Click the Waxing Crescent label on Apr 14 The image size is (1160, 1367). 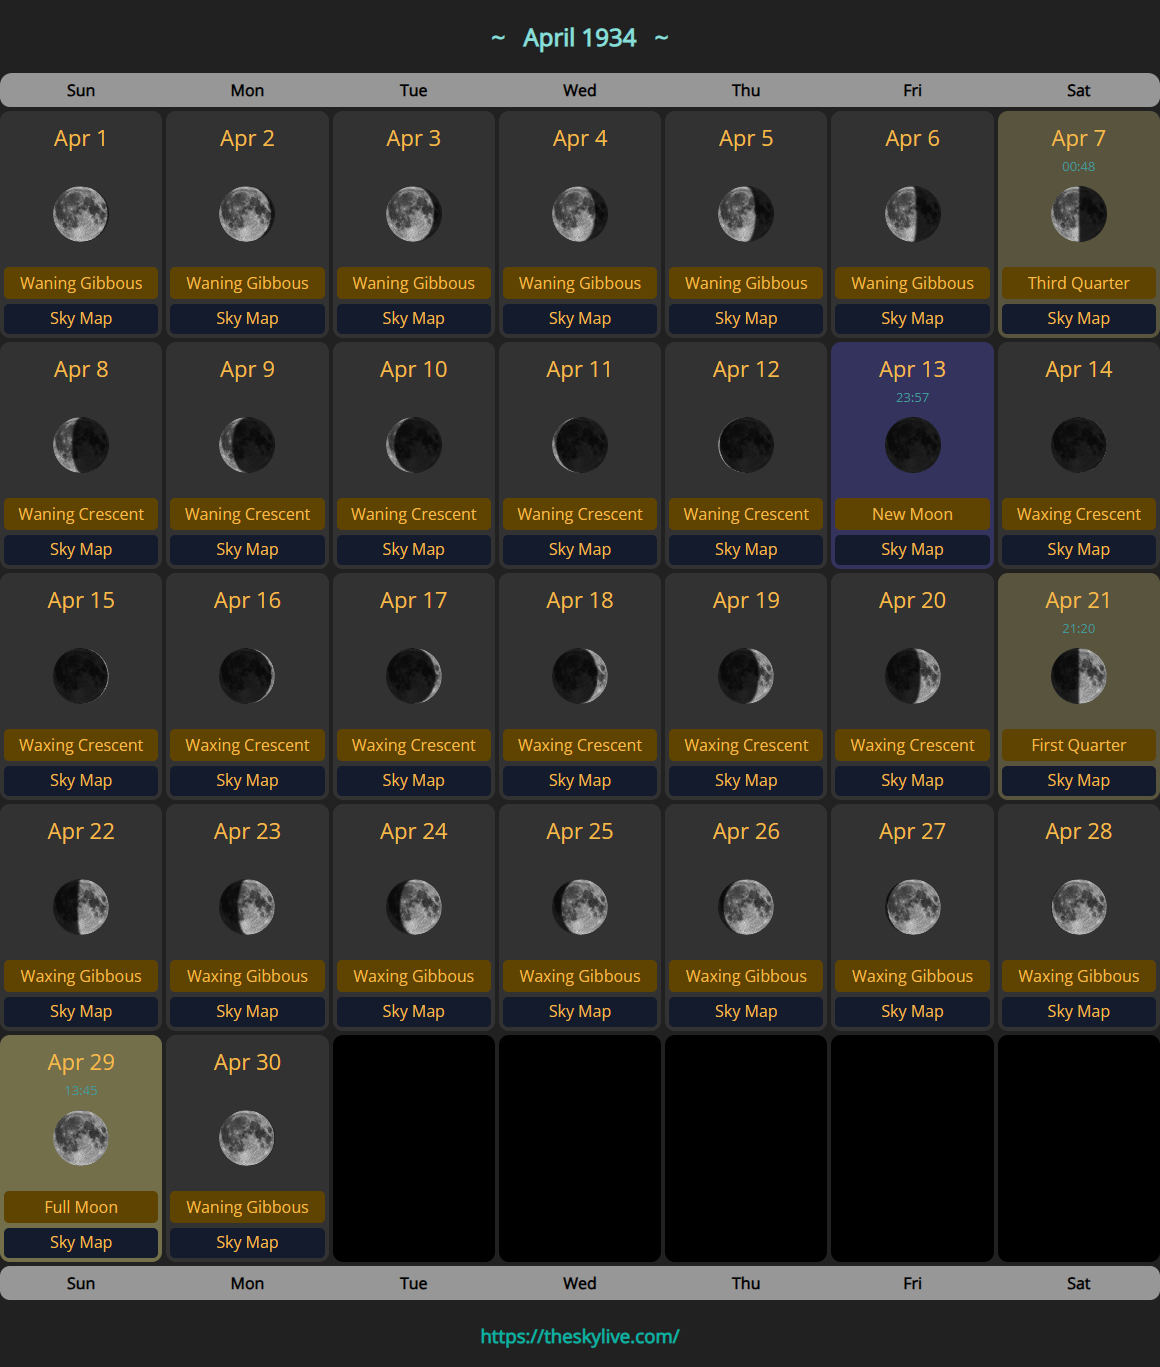pyautogui.click(x=1079, y=515)
